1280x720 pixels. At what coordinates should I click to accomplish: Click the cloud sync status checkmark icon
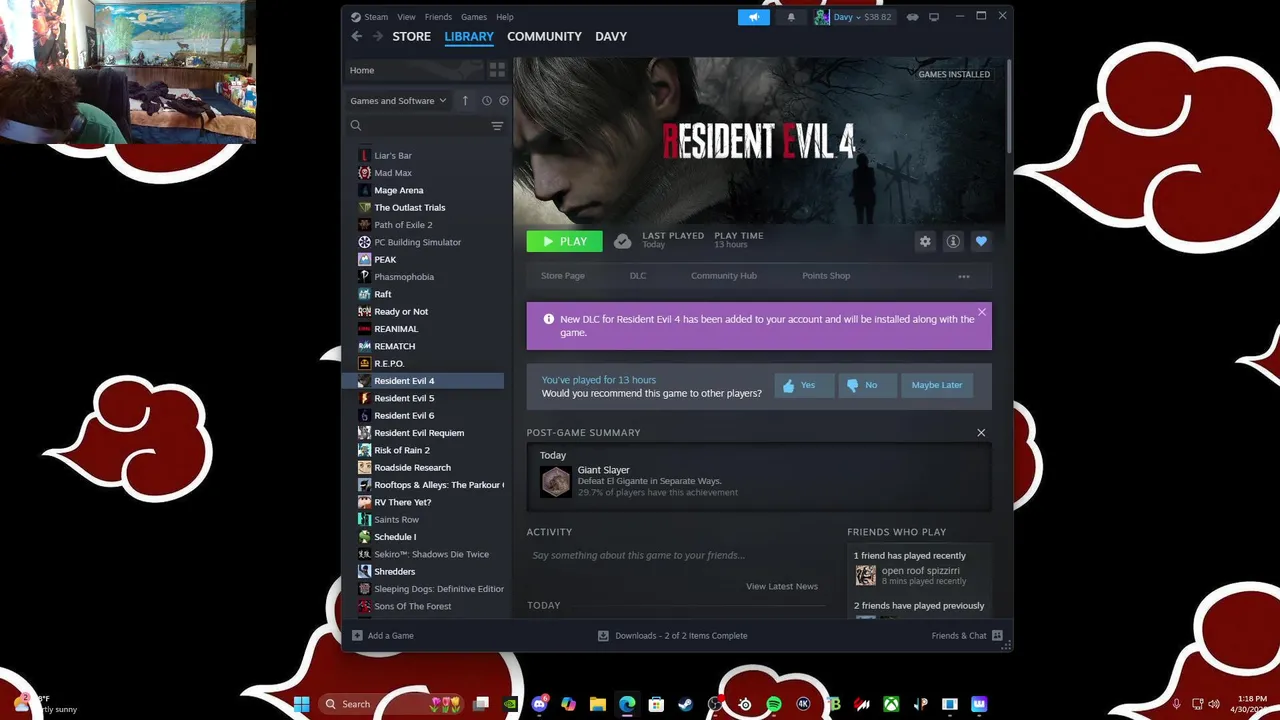(x=622, y=241)
